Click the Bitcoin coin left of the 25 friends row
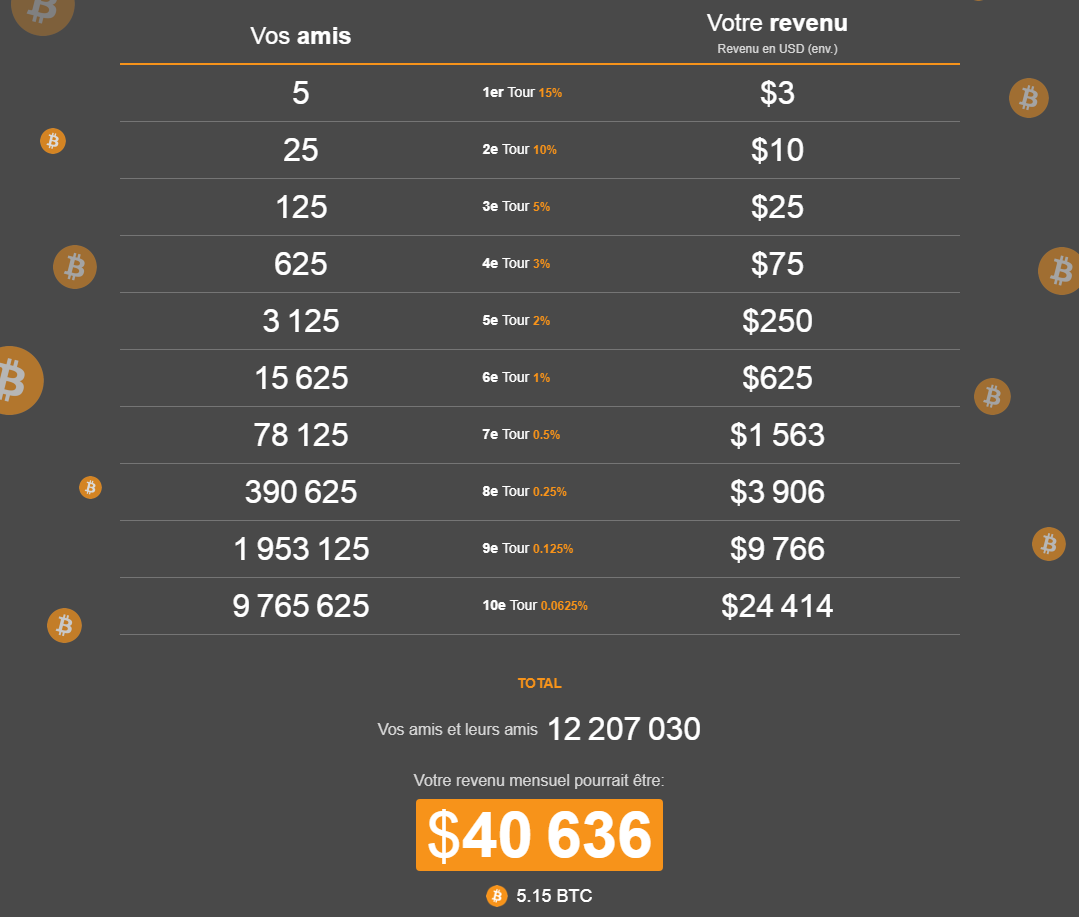The height and width of the screenshot is (917, 1079). pyautogui.click(x=53, y=141)
